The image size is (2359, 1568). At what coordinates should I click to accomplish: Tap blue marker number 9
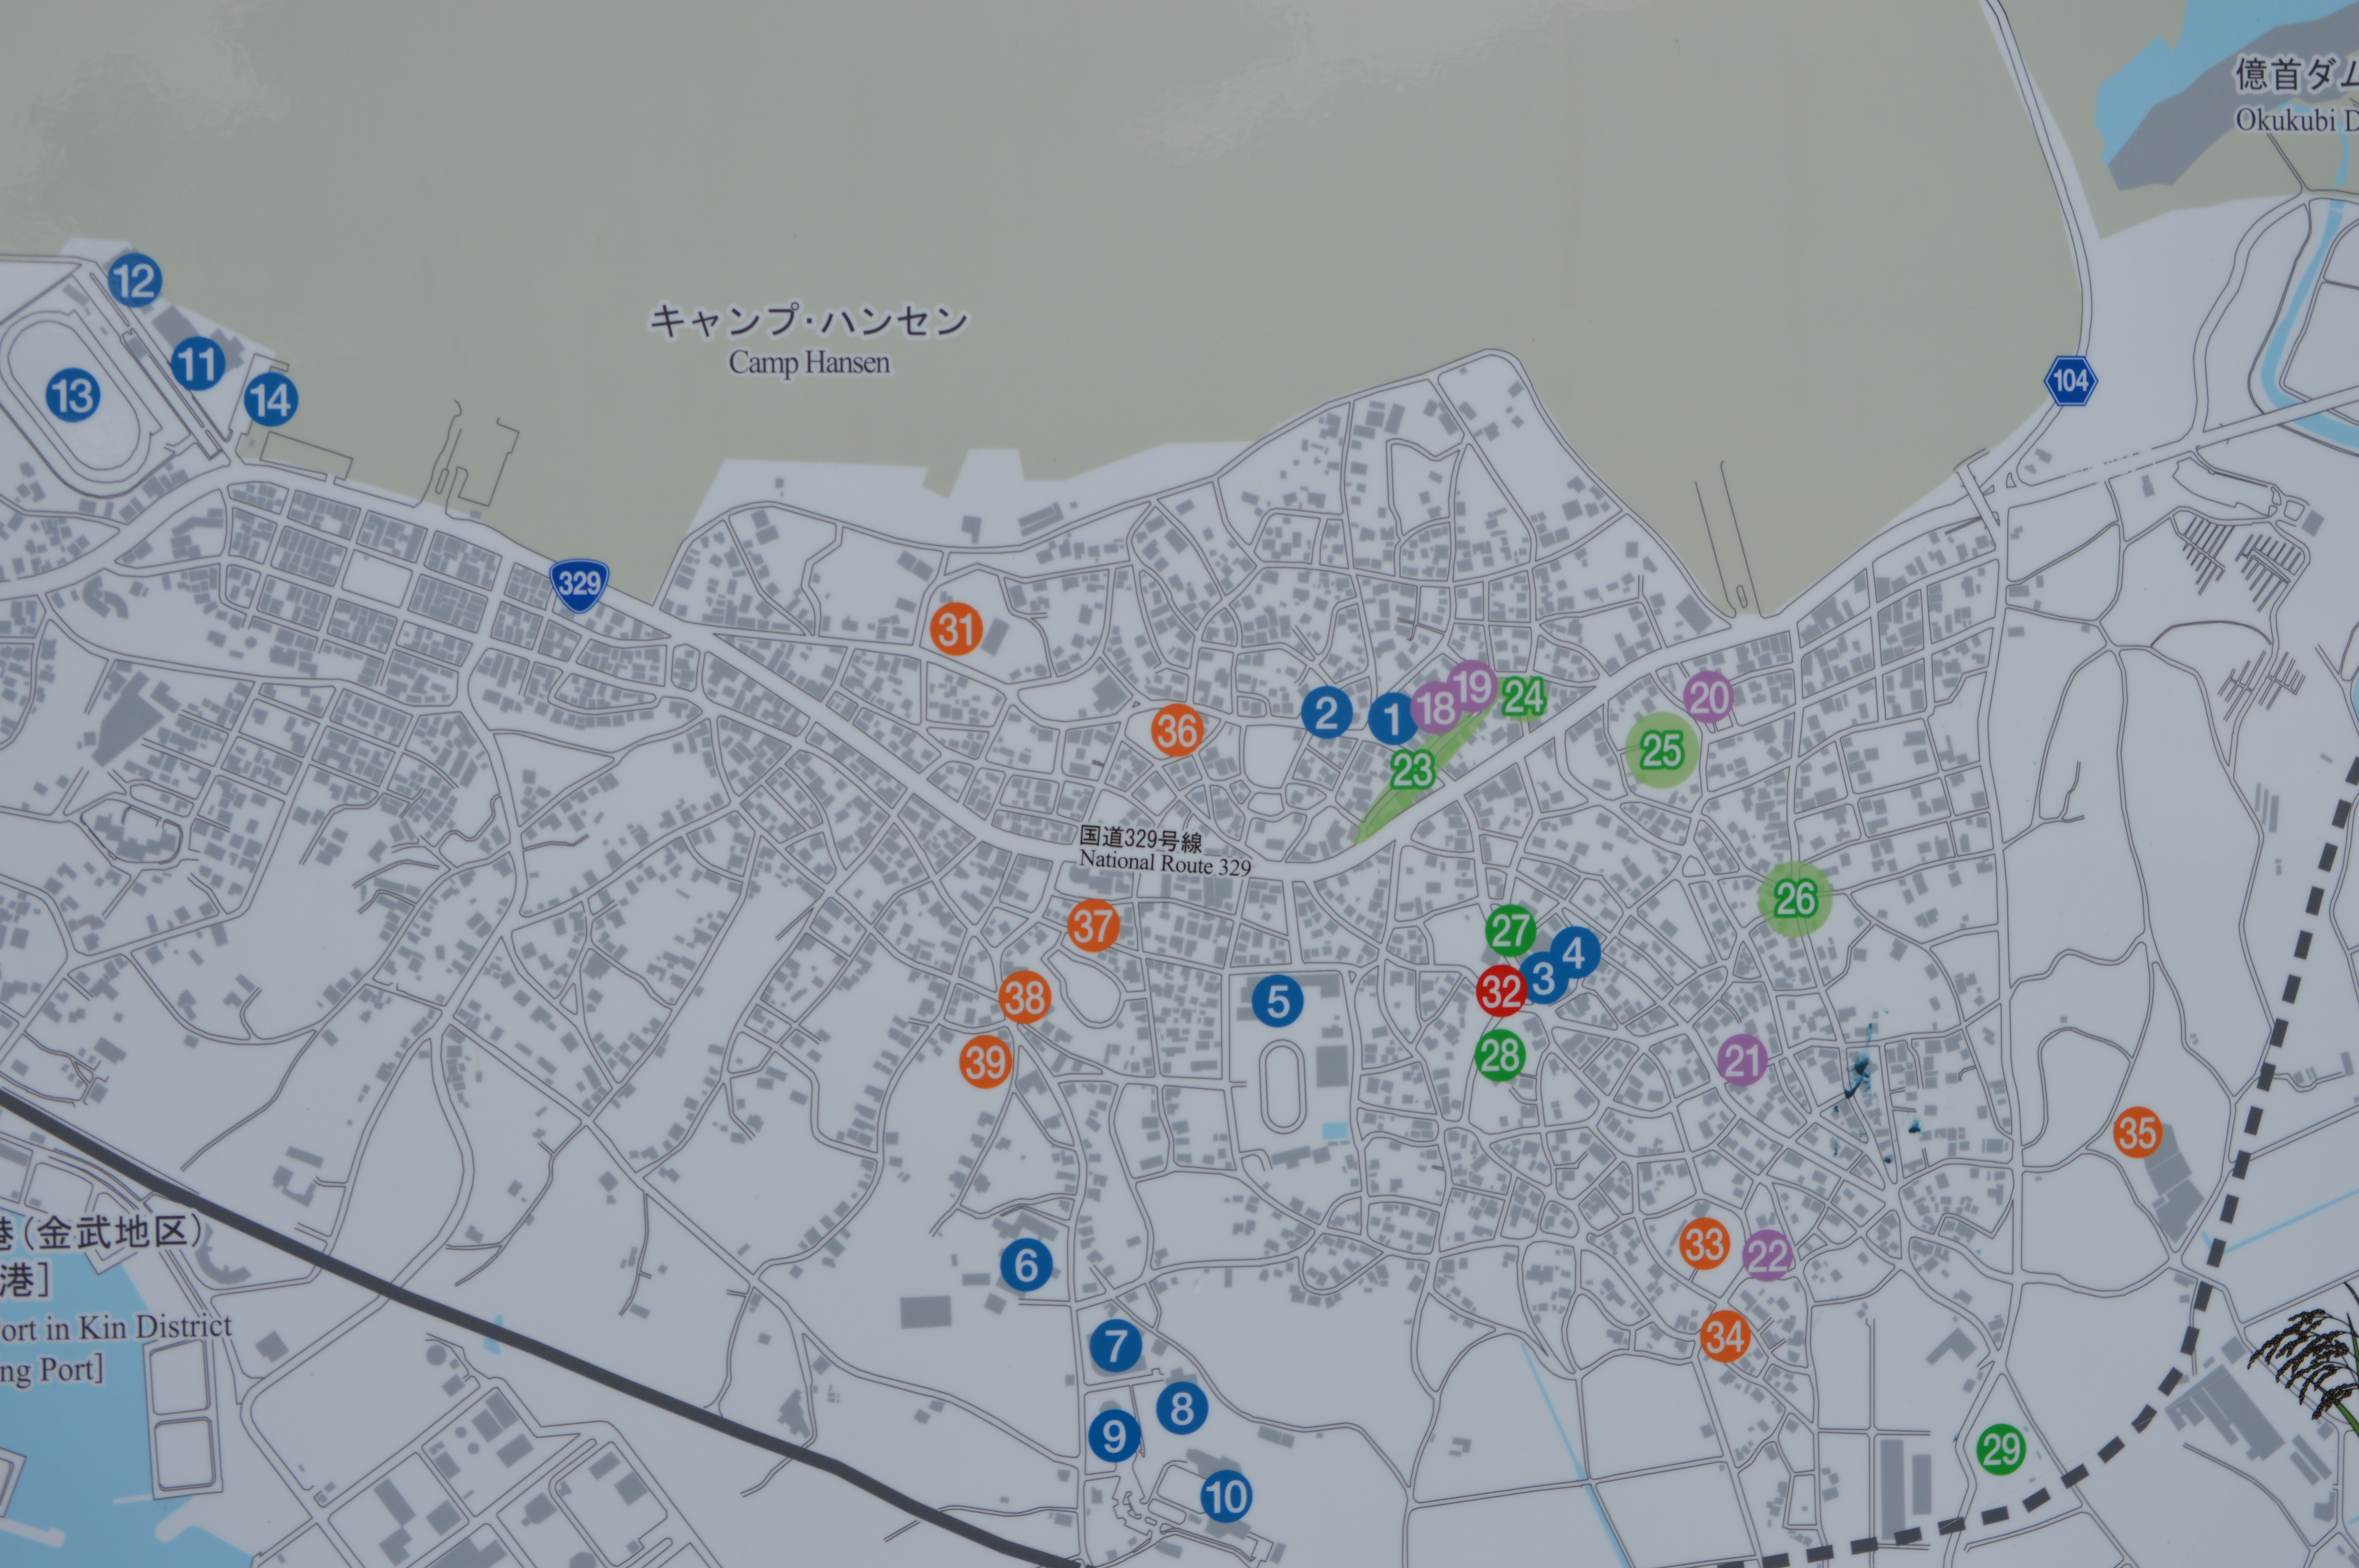(1114, 1436)
